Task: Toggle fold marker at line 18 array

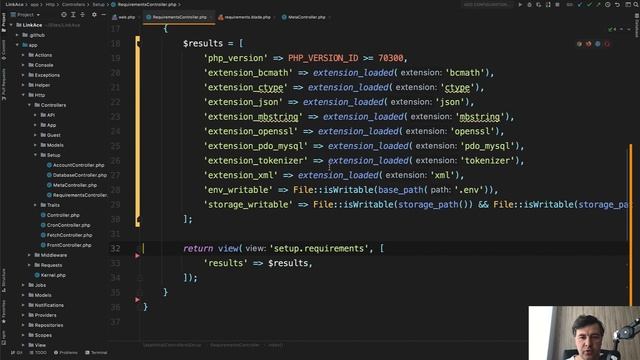Action: coord(138,43)
